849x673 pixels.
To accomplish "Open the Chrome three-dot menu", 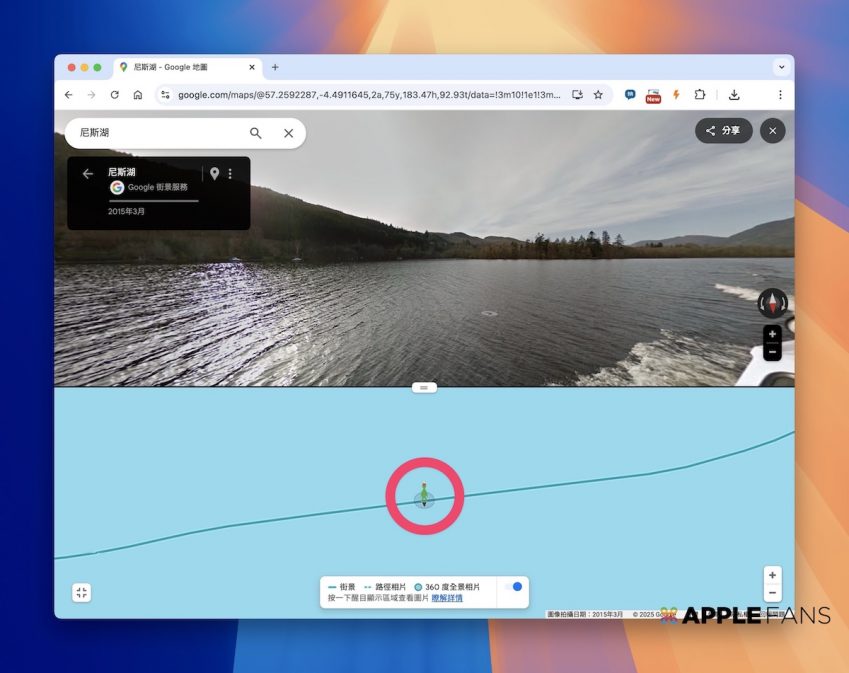I will click(780, 95).
